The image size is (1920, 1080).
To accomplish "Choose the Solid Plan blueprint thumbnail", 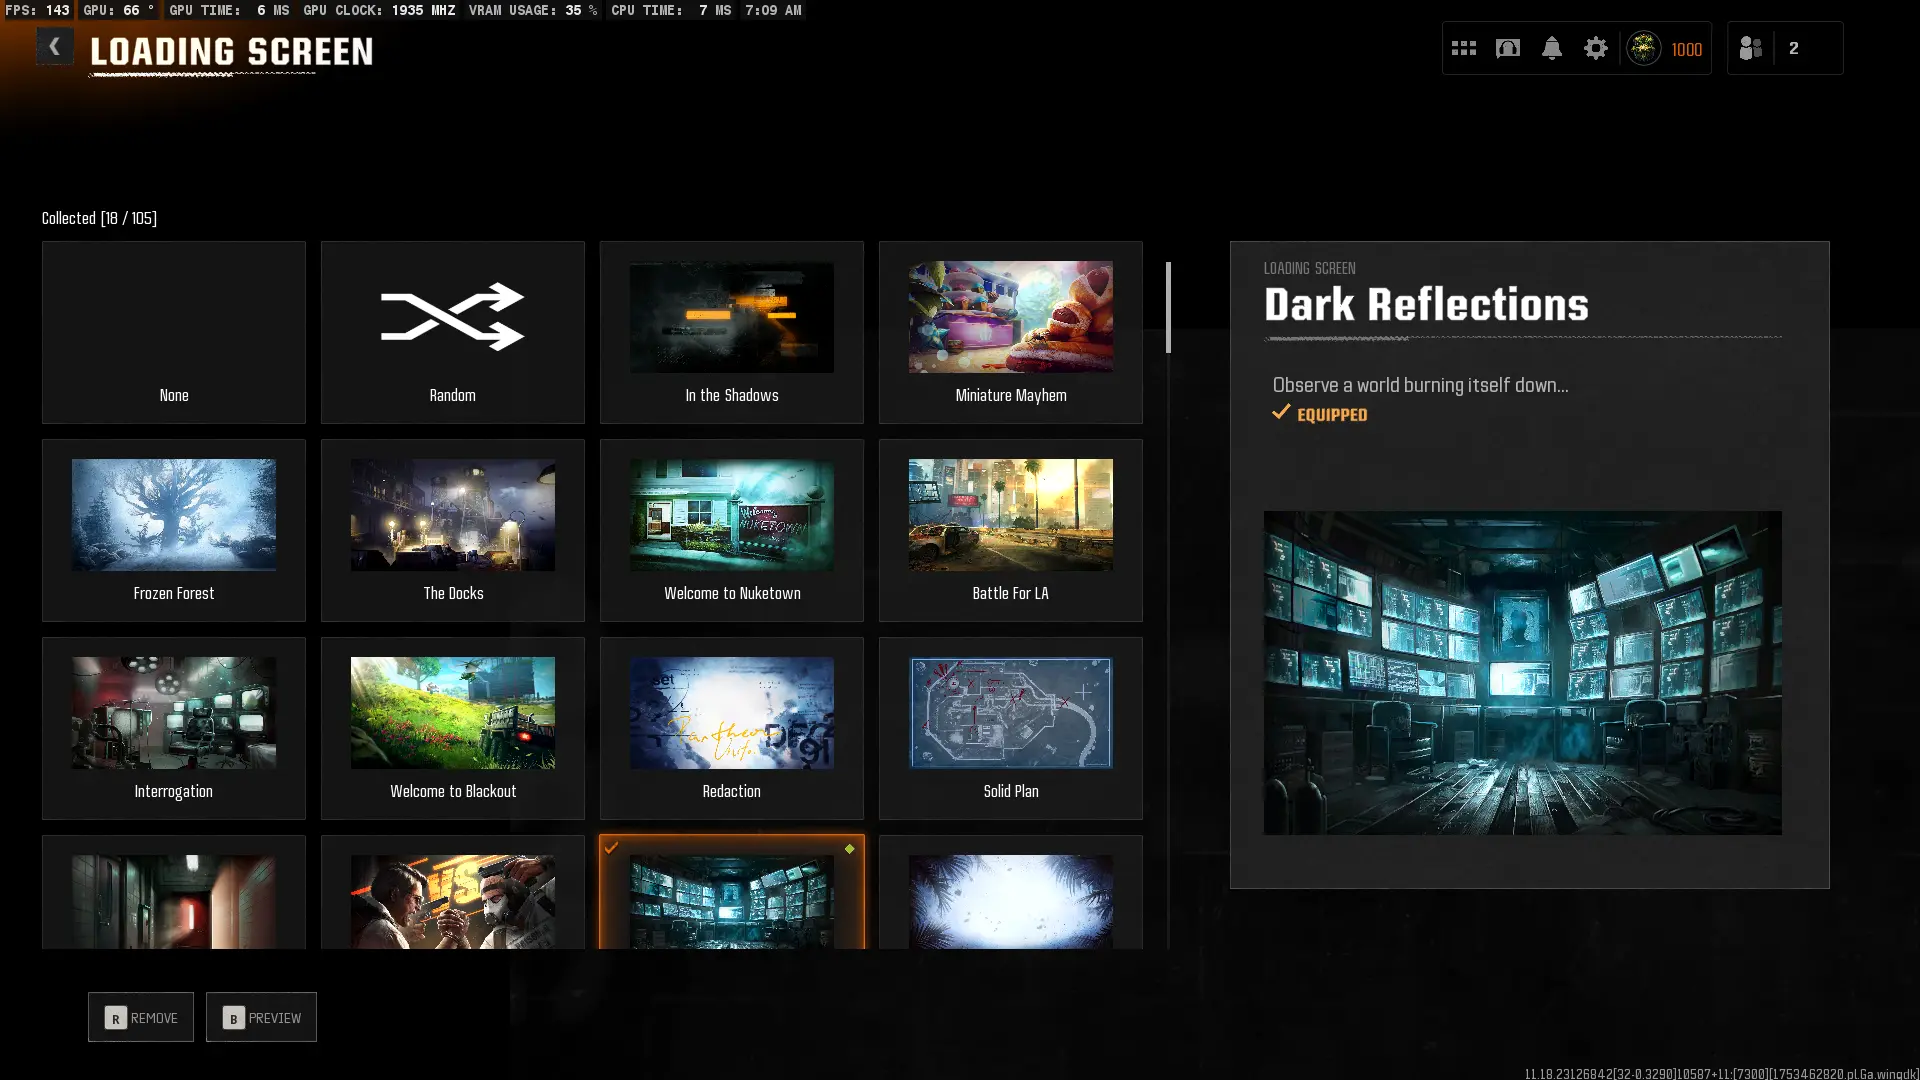I will point(1010,713).
